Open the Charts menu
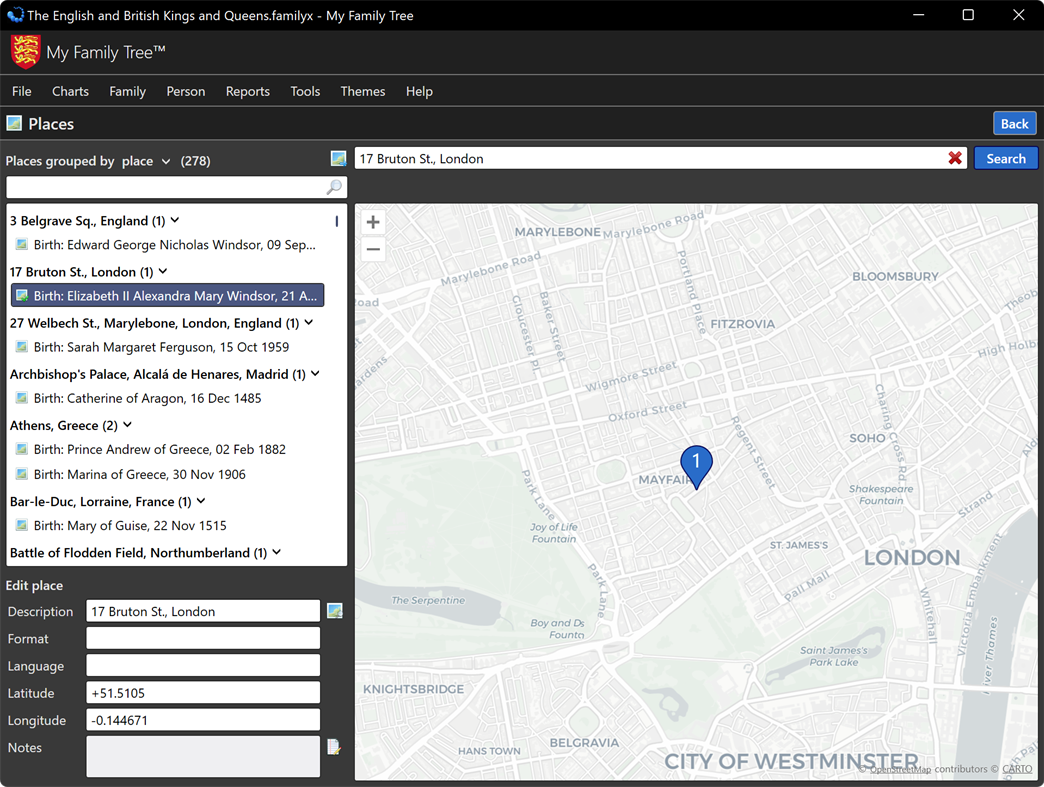1044x787 pixels. click(71, 91)
